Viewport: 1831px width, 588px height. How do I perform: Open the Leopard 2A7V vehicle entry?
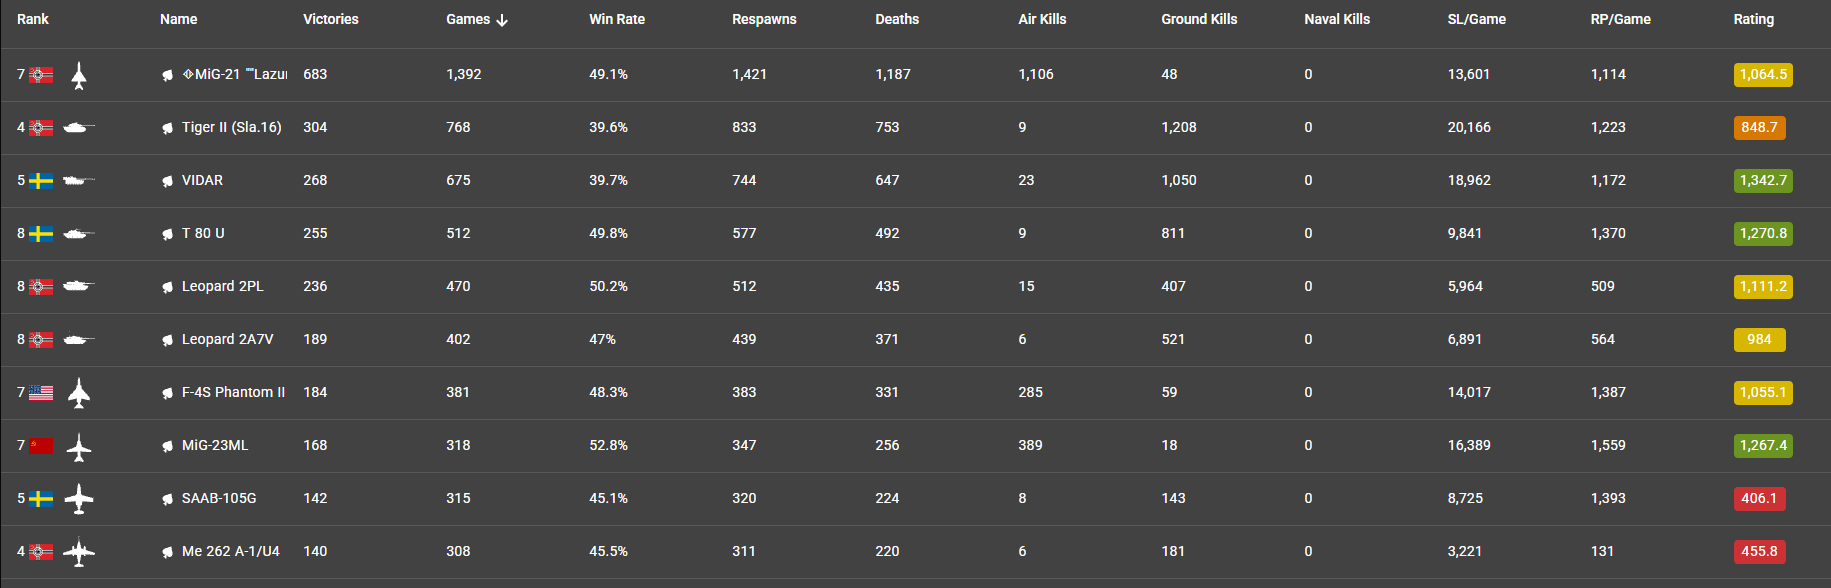227,339
